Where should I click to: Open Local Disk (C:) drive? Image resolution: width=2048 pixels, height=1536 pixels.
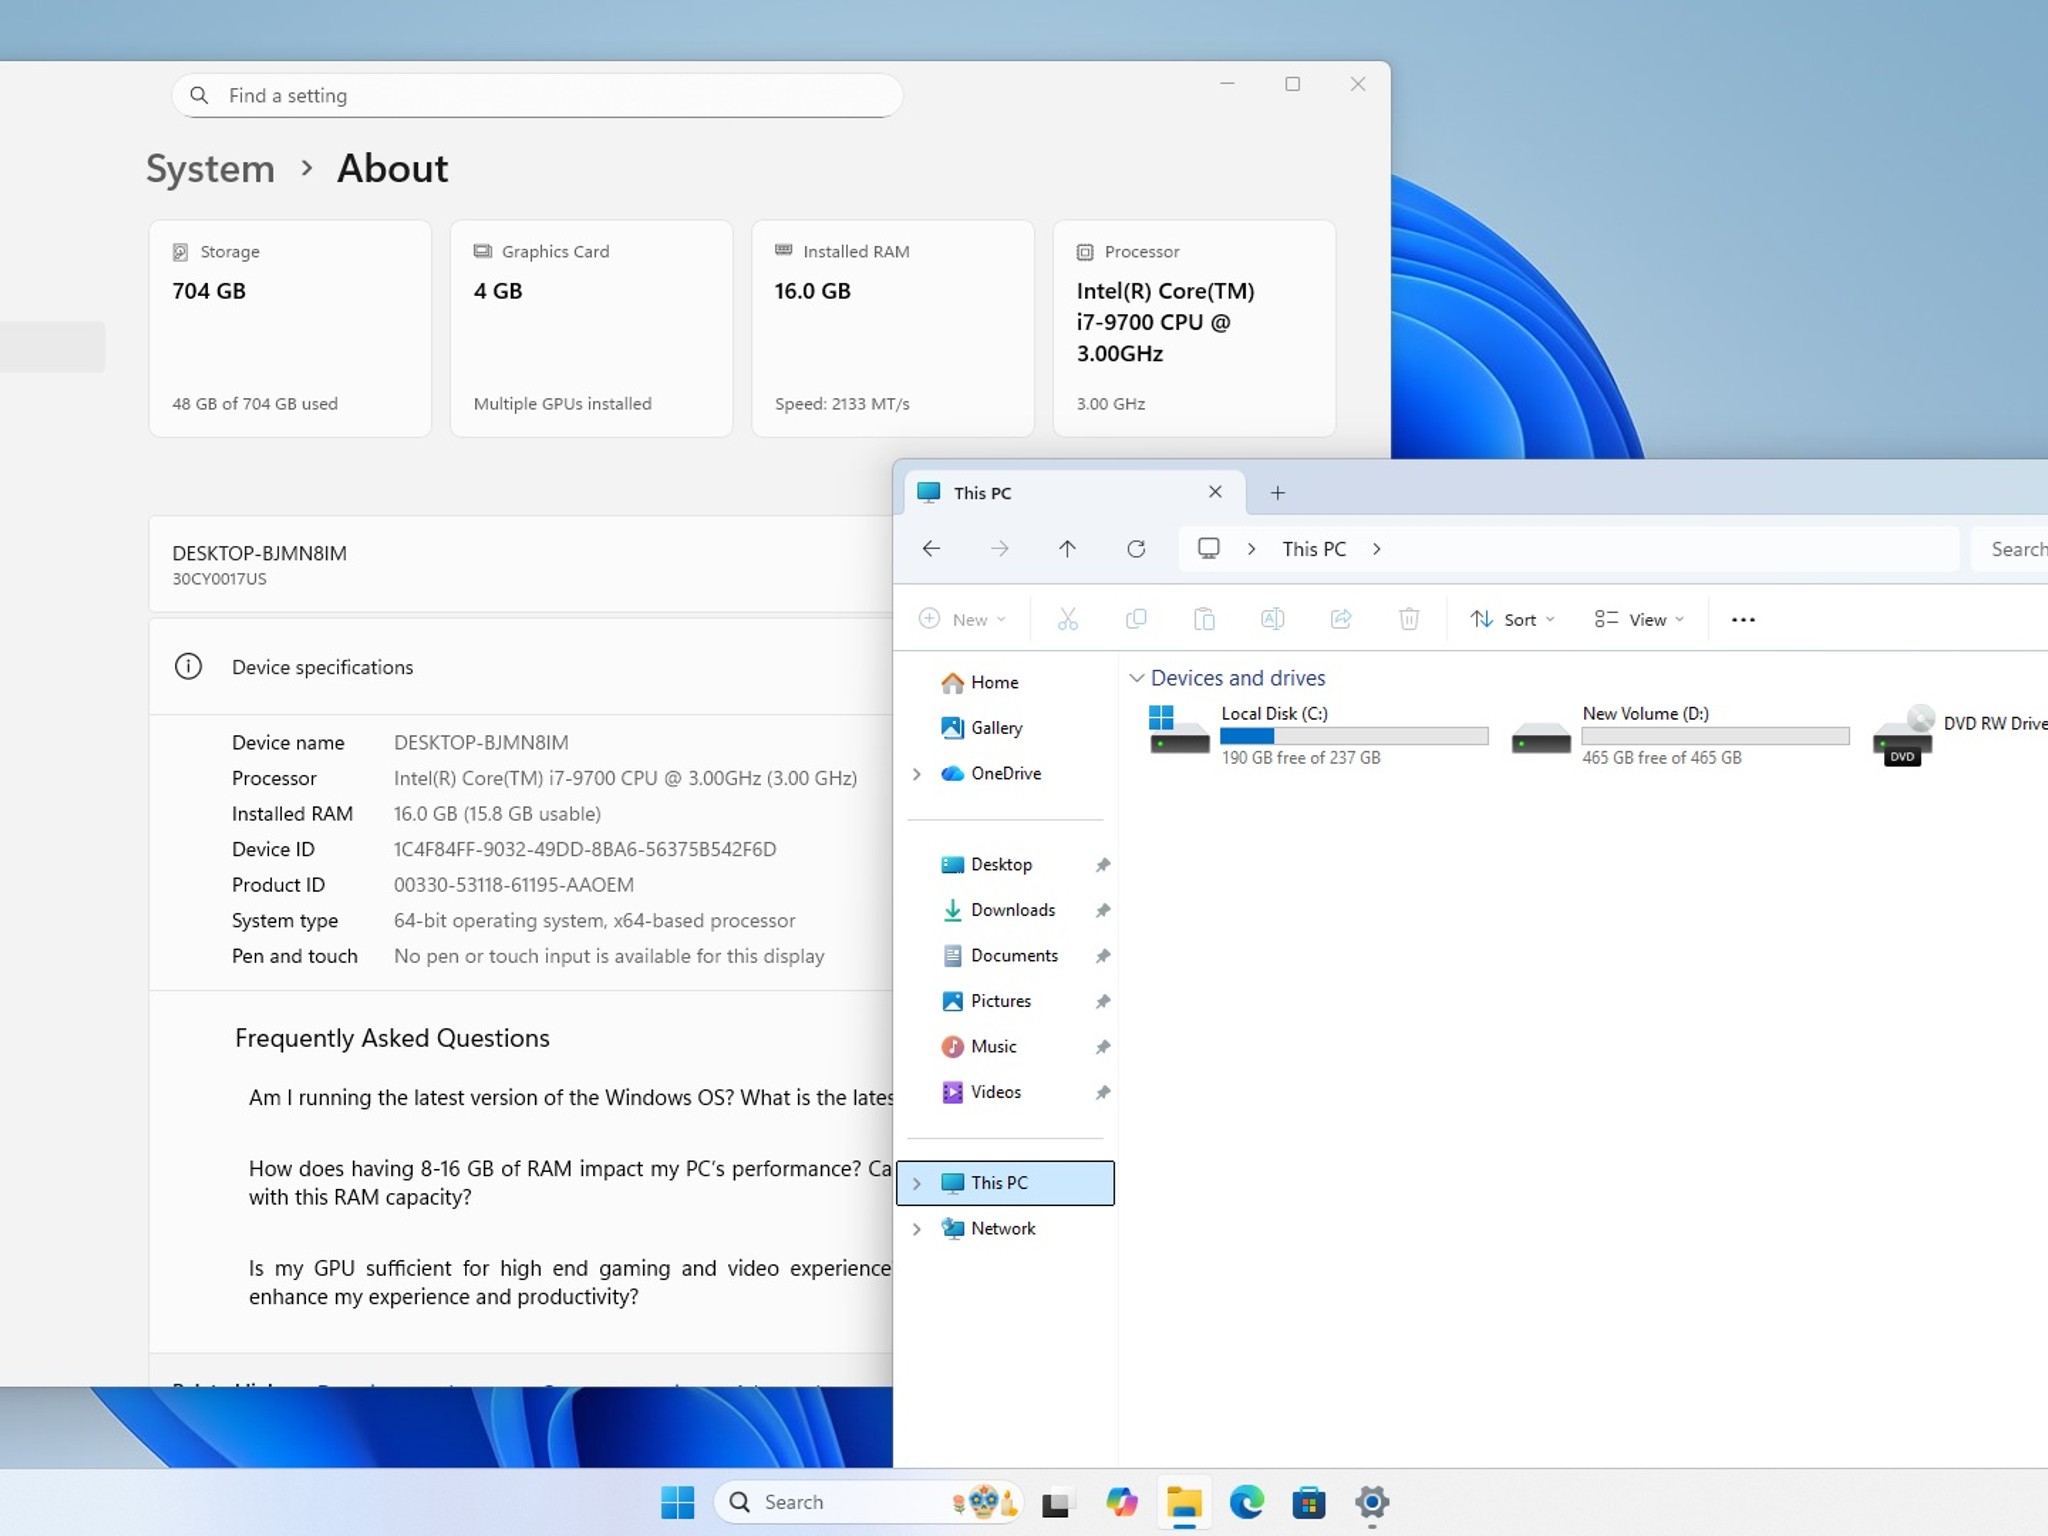pyautogui.click(x=1319, y=734)
